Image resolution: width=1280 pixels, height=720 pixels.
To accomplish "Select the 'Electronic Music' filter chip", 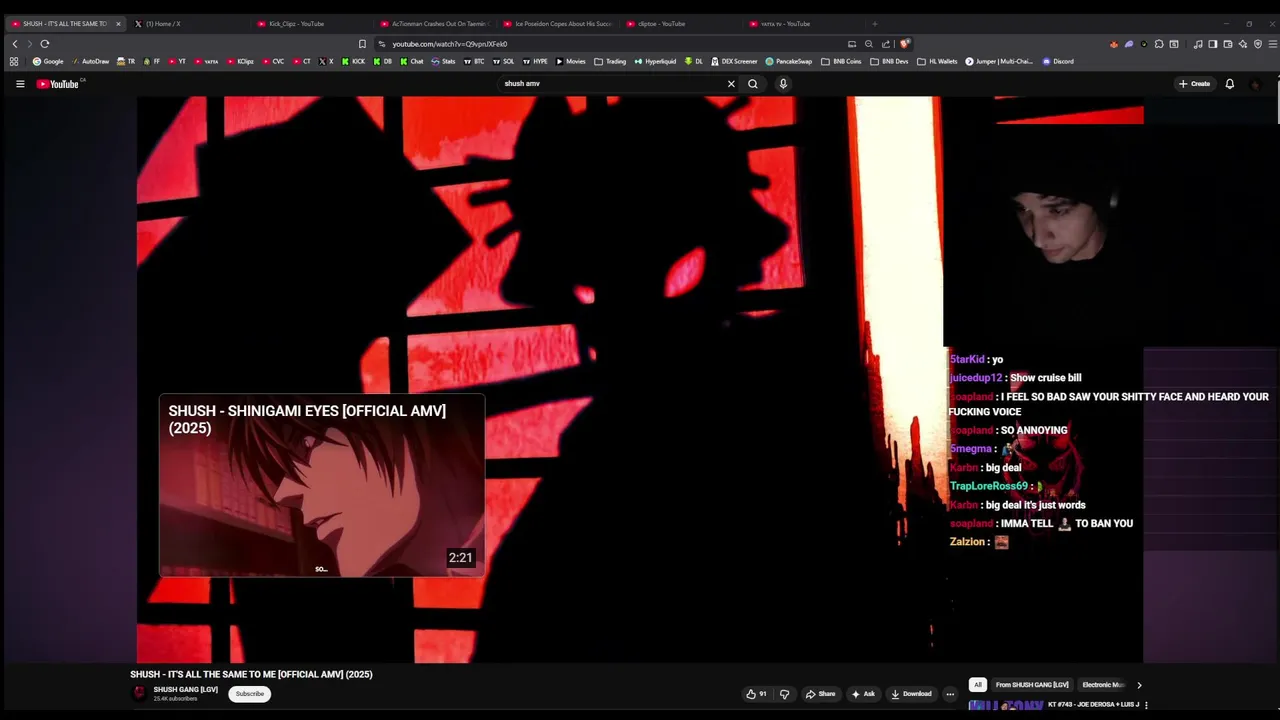I will (1104, 685).
